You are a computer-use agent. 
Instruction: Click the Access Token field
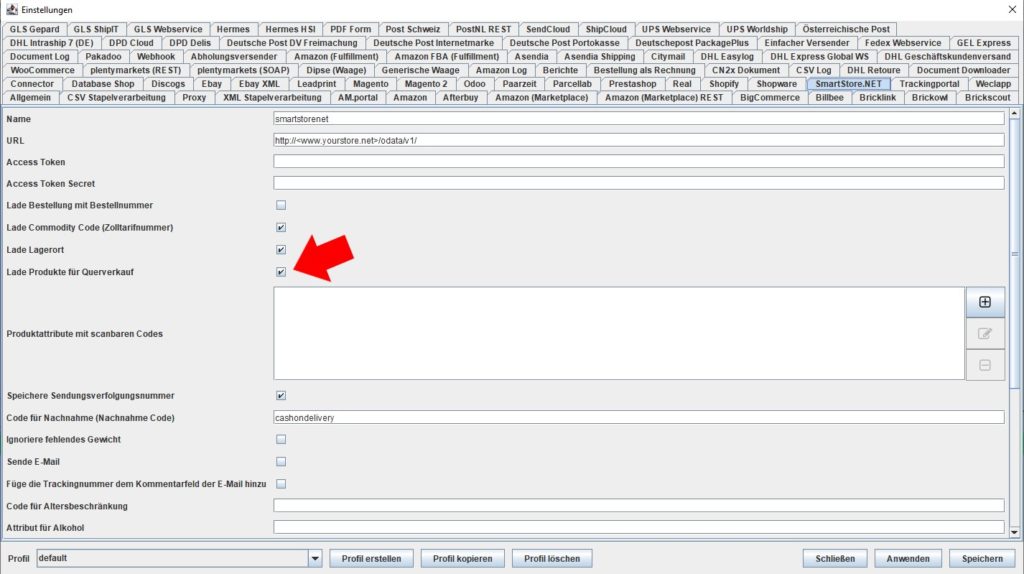(639, 162)
